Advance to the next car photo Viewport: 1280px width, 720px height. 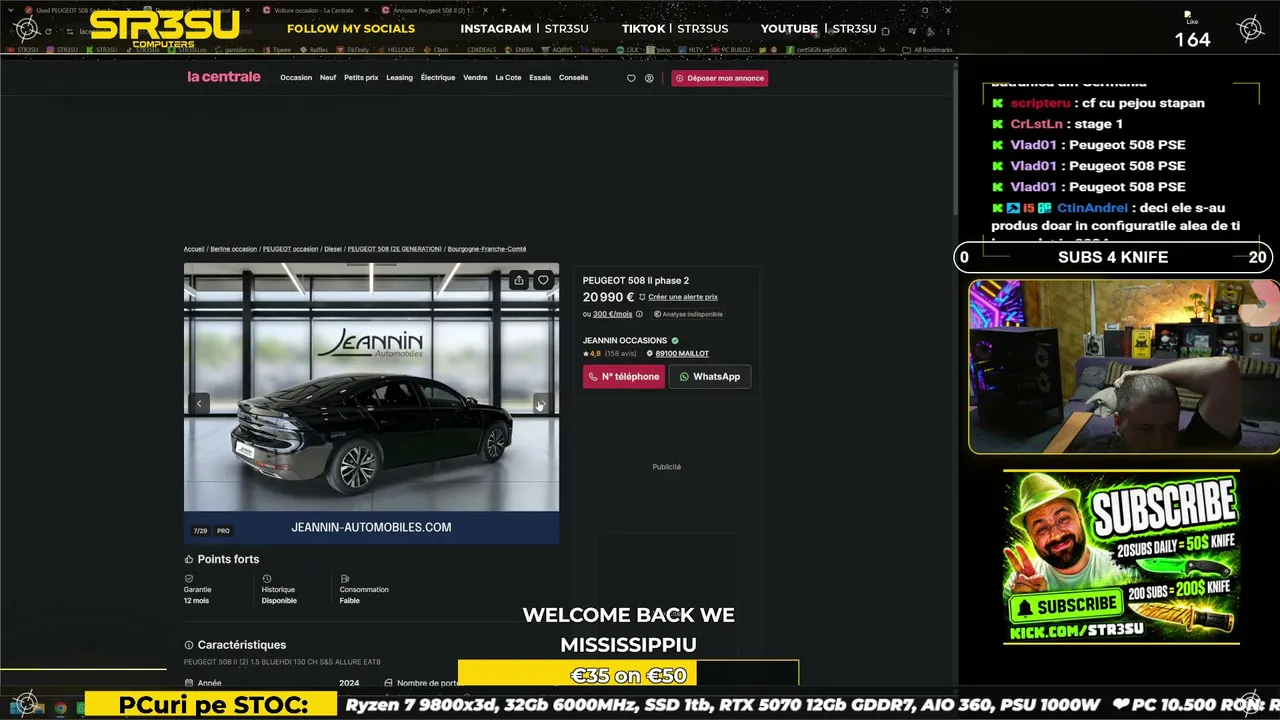541,403
